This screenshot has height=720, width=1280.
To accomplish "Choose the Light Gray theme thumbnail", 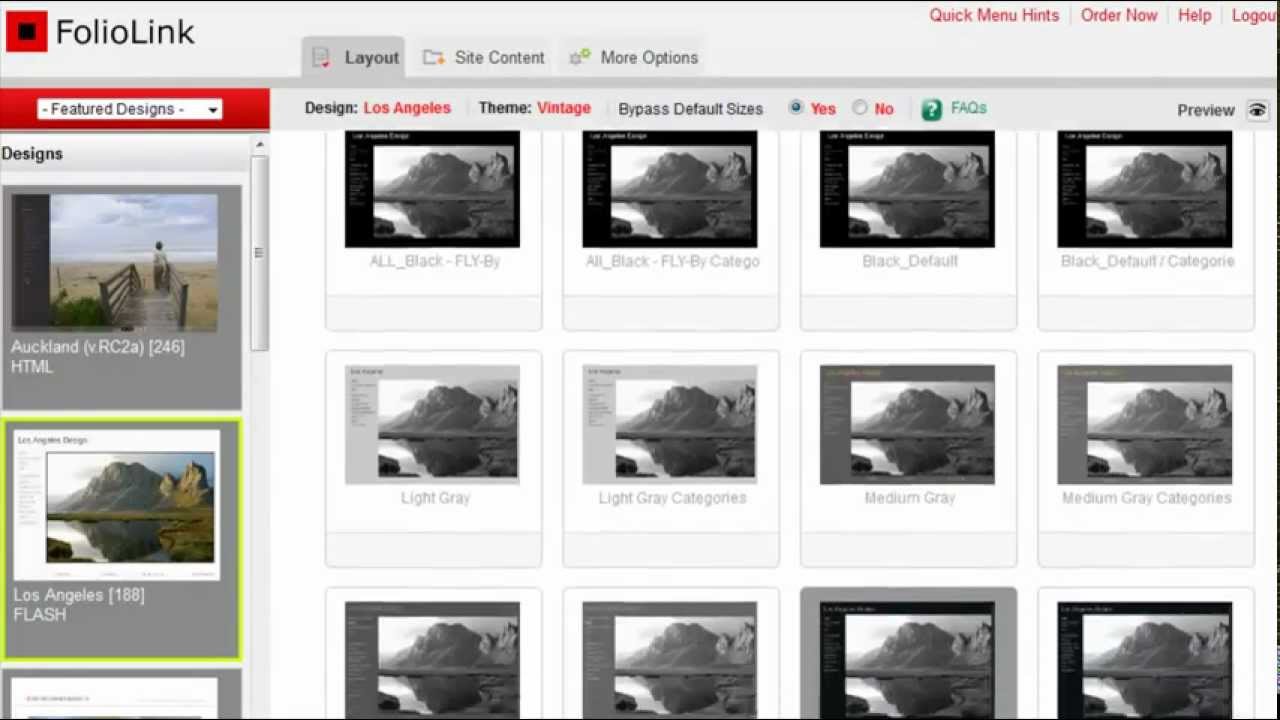I will [432, 424].
